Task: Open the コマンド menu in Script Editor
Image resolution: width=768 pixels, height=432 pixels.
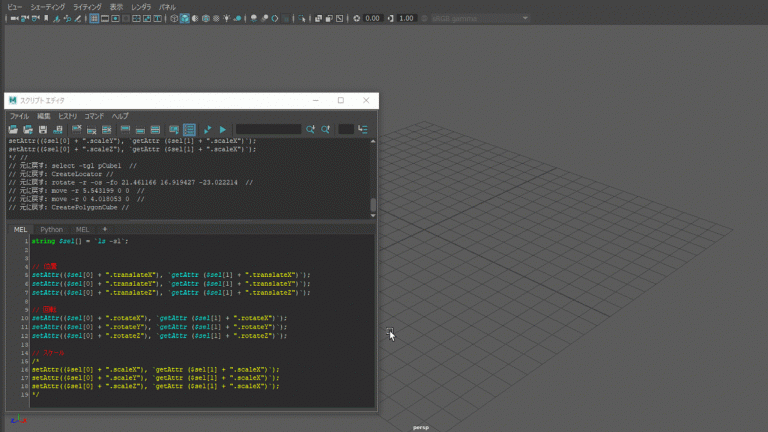Action: [94, 116]
